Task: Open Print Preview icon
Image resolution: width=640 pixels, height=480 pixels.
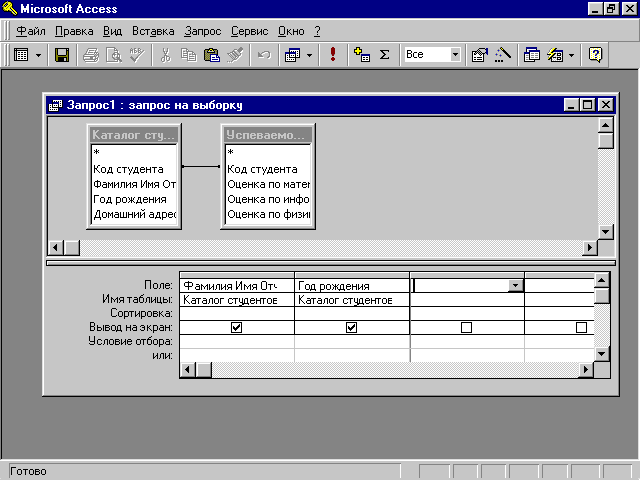Action: 114,55
